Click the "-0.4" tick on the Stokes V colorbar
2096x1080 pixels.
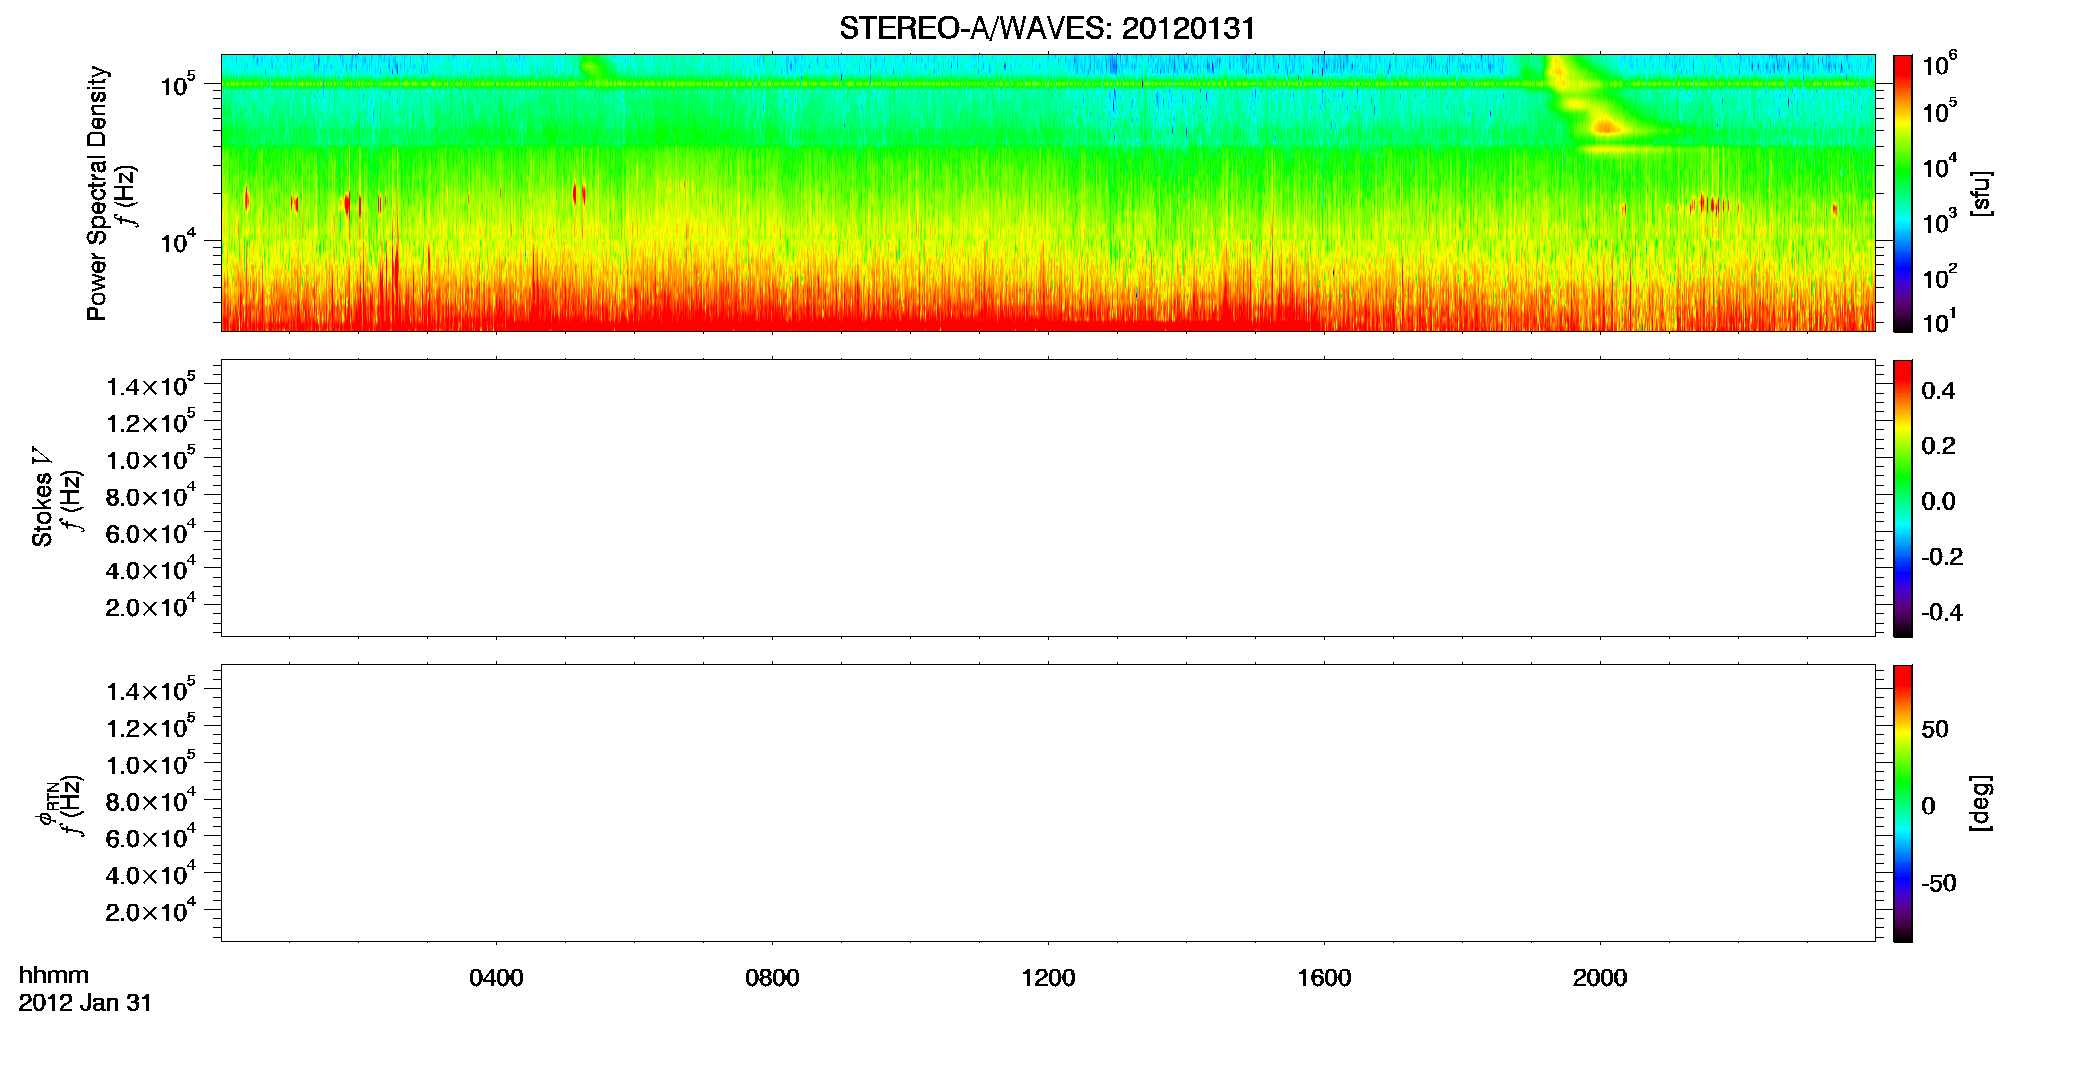point(1942,613)
